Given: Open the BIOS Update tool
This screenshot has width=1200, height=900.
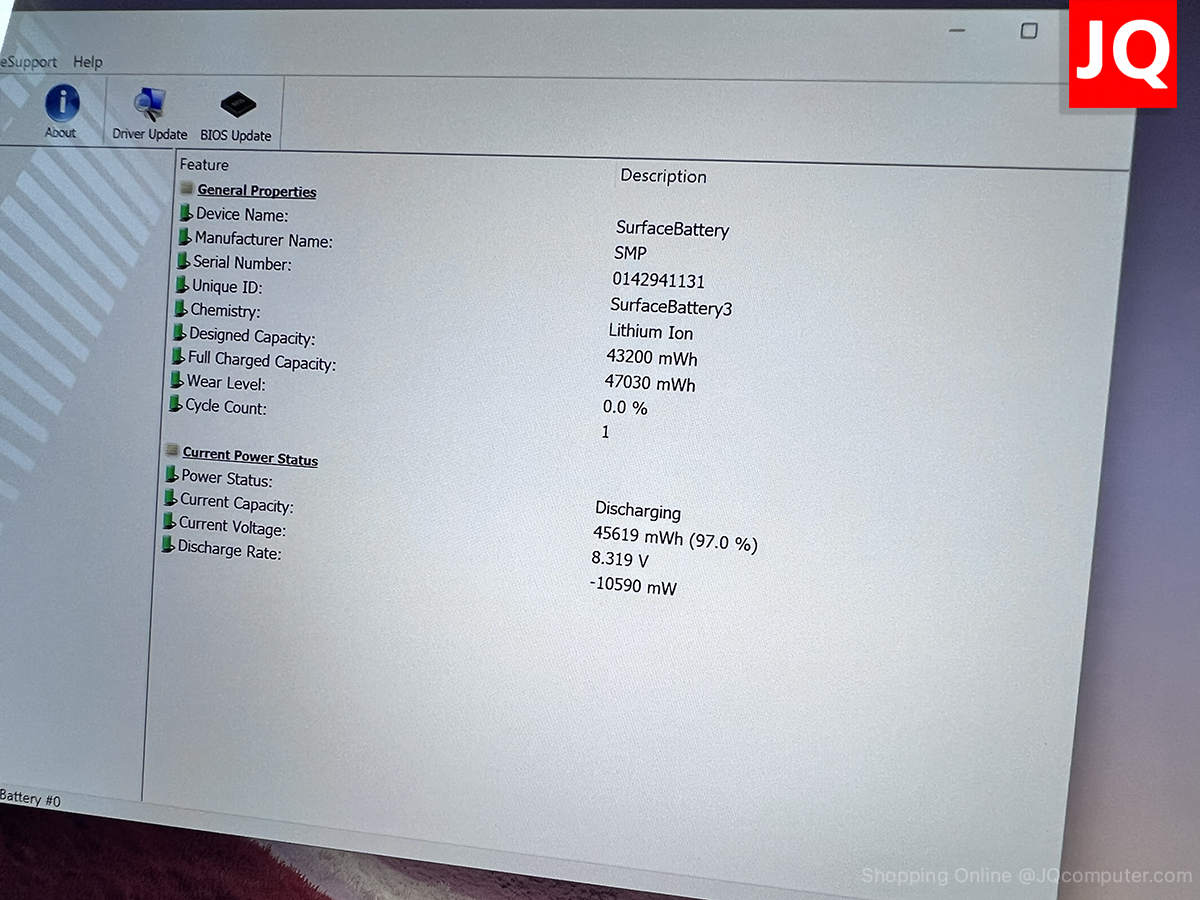Looking at the screenshot, I should point(236,116).
